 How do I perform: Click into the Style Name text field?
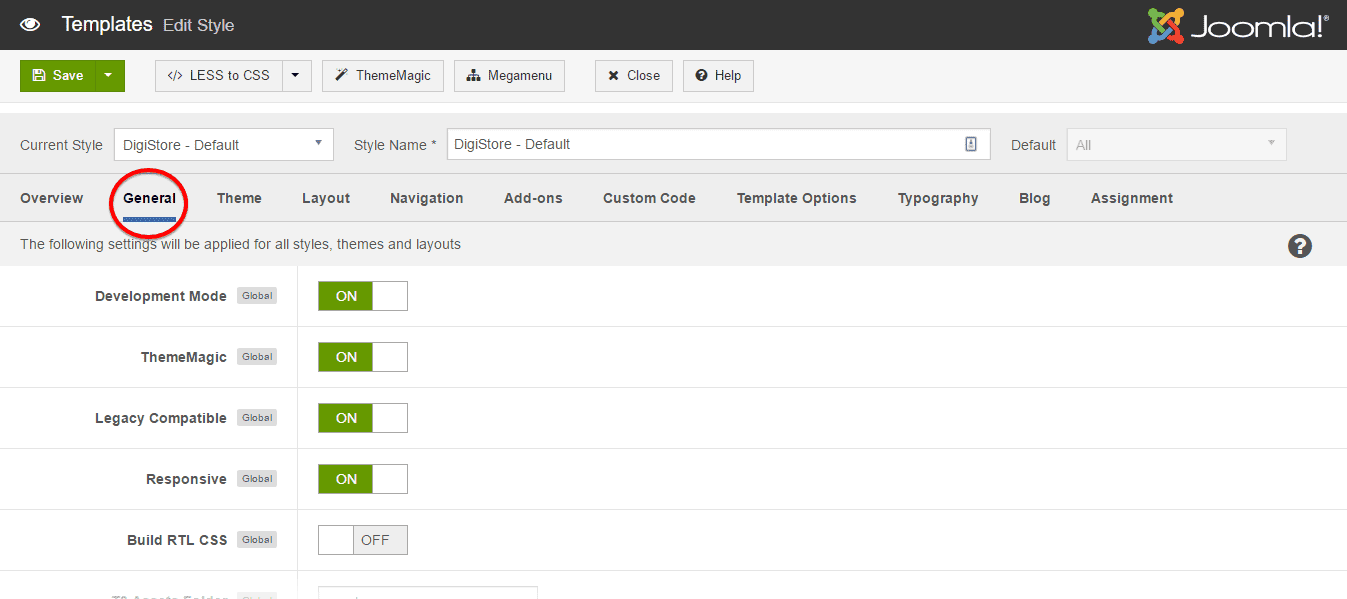coord(700,144)
